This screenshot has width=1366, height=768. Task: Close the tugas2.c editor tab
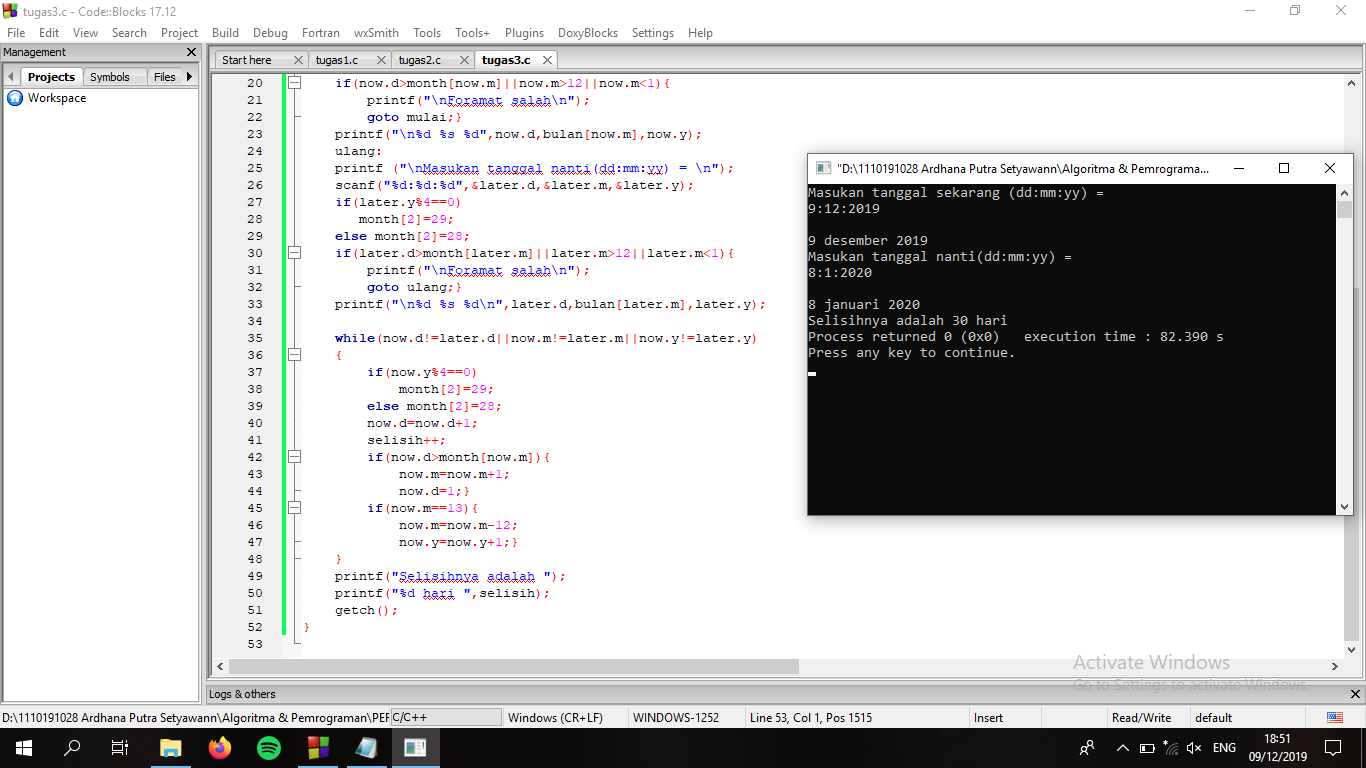tap(465, 60)
